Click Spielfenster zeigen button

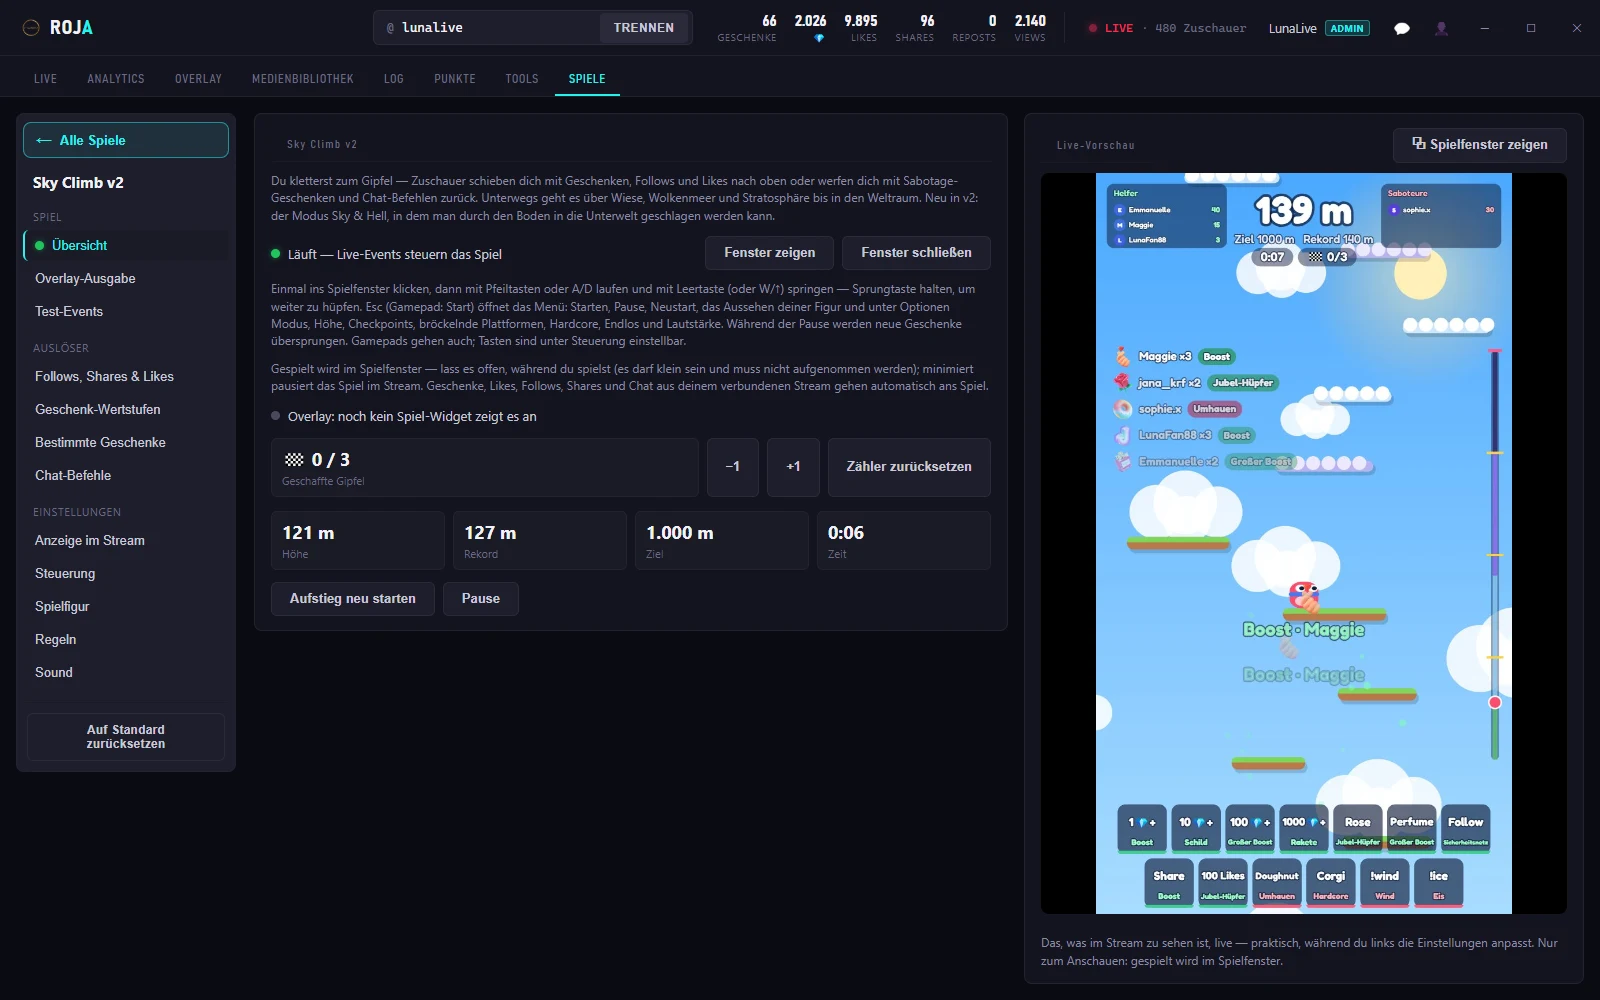point(1480,145)
